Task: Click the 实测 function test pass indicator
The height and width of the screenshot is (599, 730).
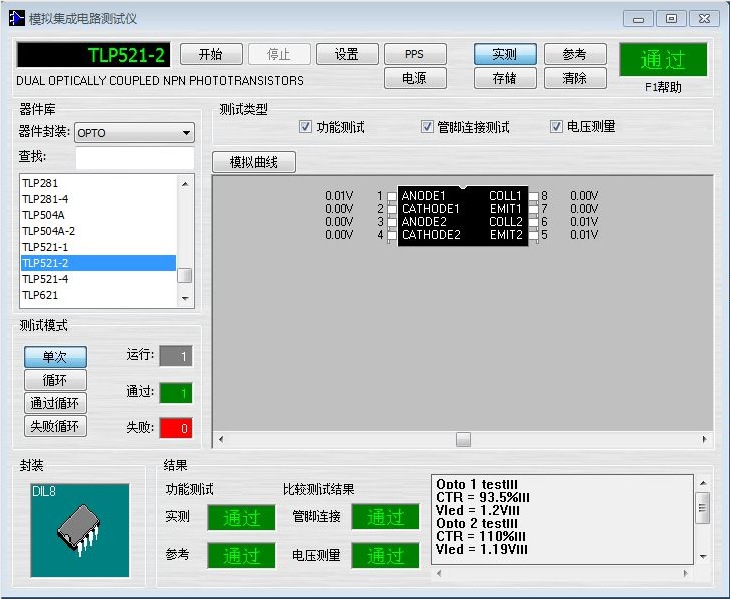Action: (241, 518)
